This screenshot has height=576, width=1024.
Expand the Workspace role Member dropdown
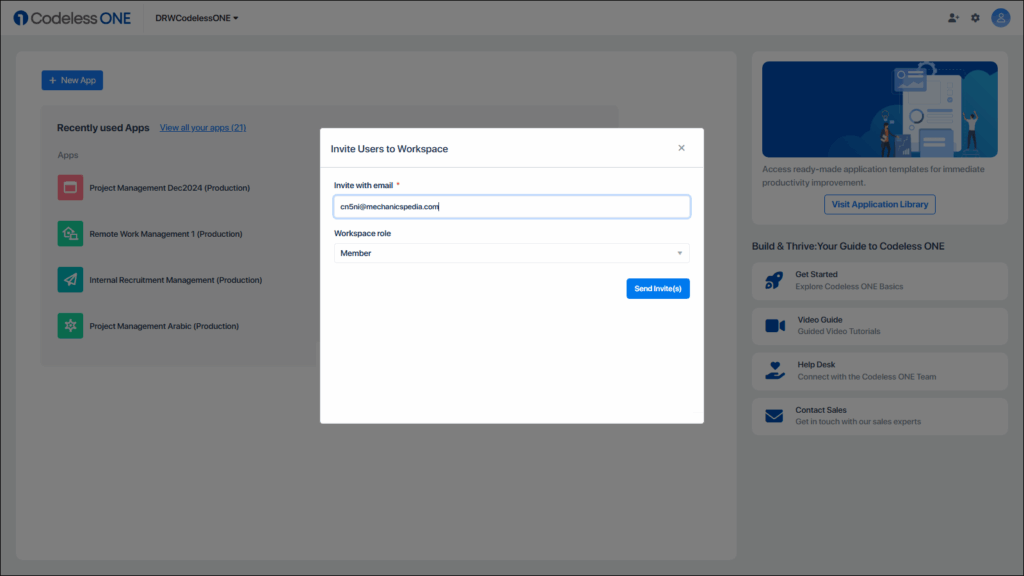click(x=512, y=253)
